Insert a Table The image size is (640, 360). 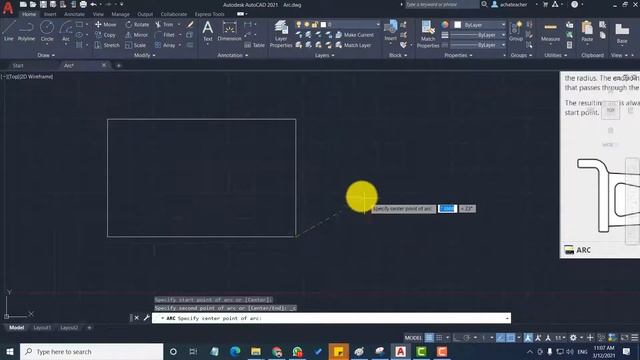click(255, 45)
